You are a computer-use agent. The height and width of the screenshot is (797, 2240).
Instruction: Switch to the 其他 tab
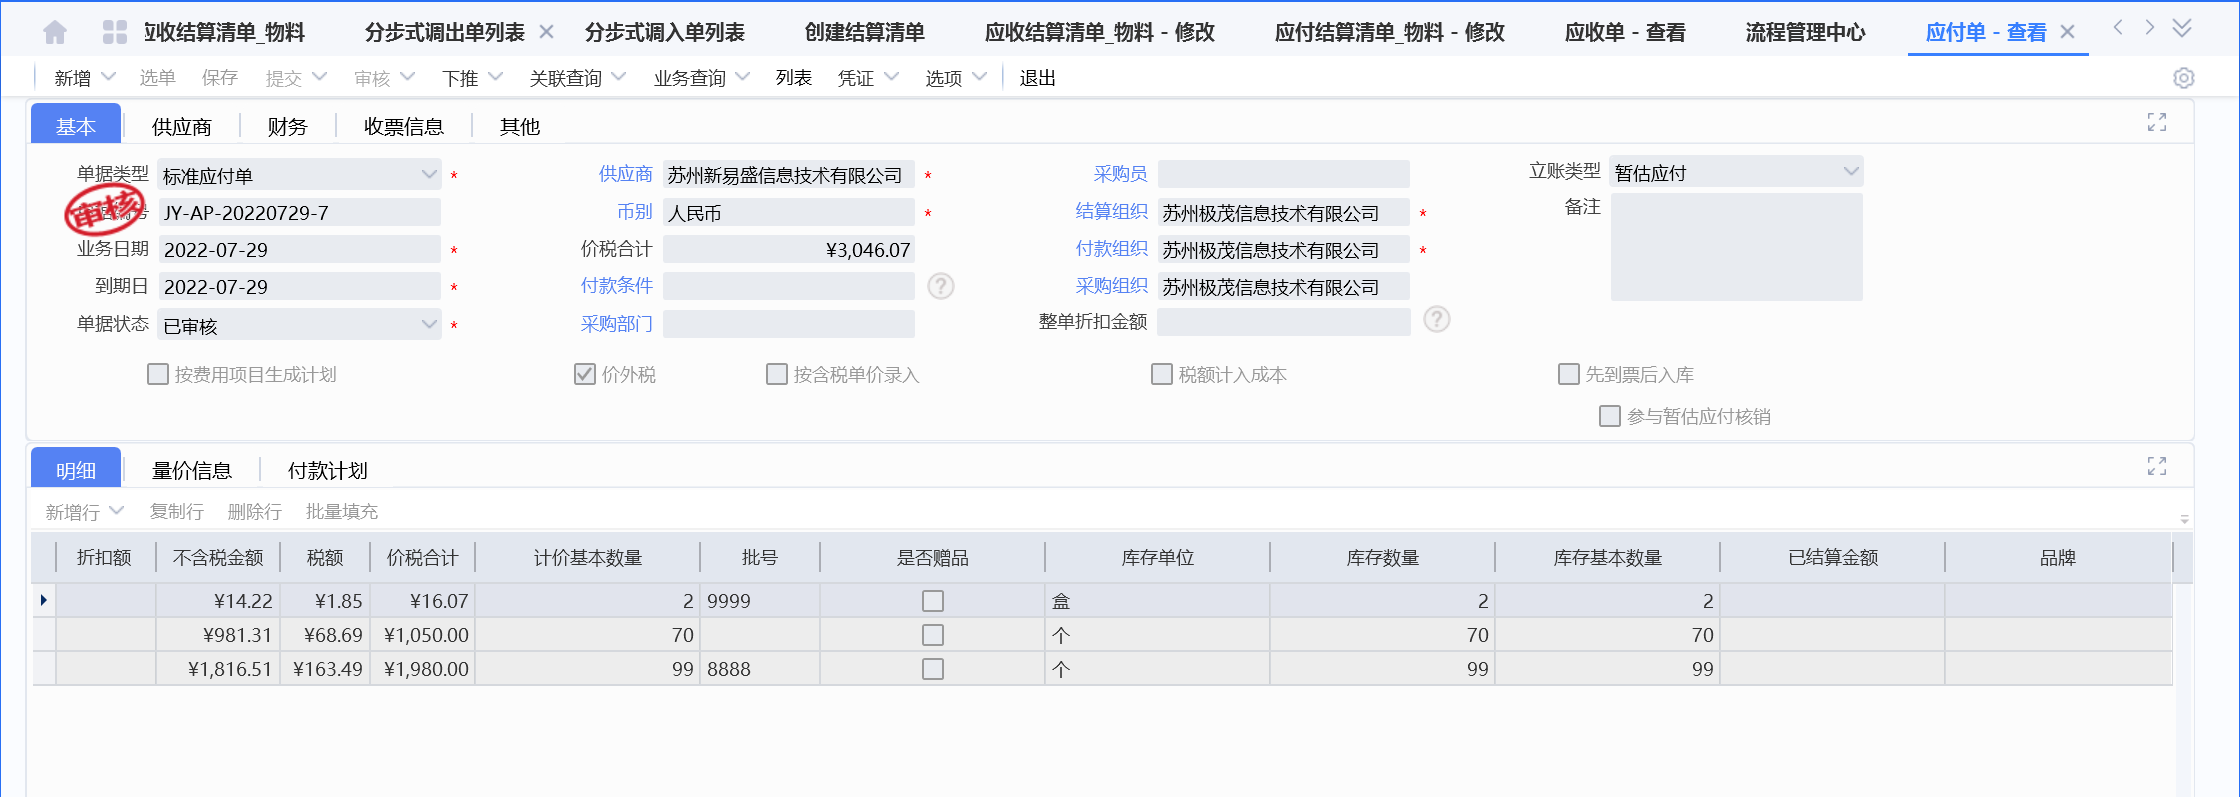point(520,127)
